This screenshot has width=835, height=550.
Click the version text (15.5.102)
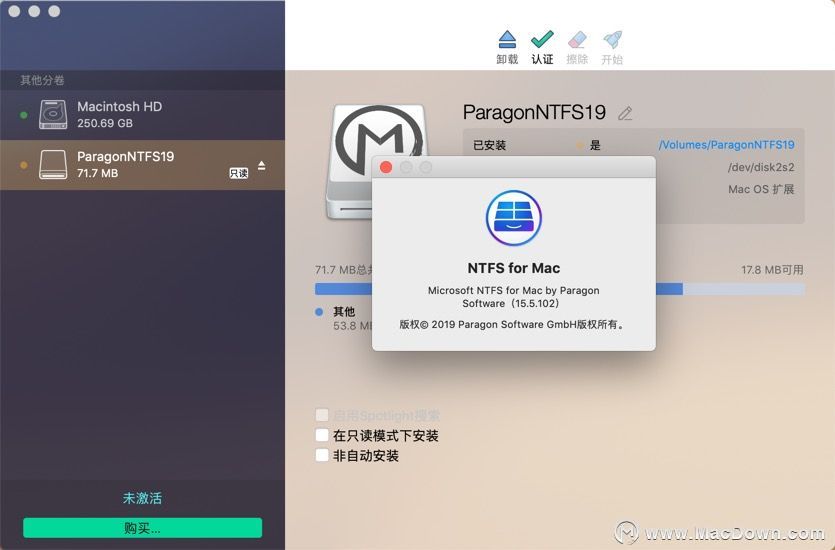534,303
